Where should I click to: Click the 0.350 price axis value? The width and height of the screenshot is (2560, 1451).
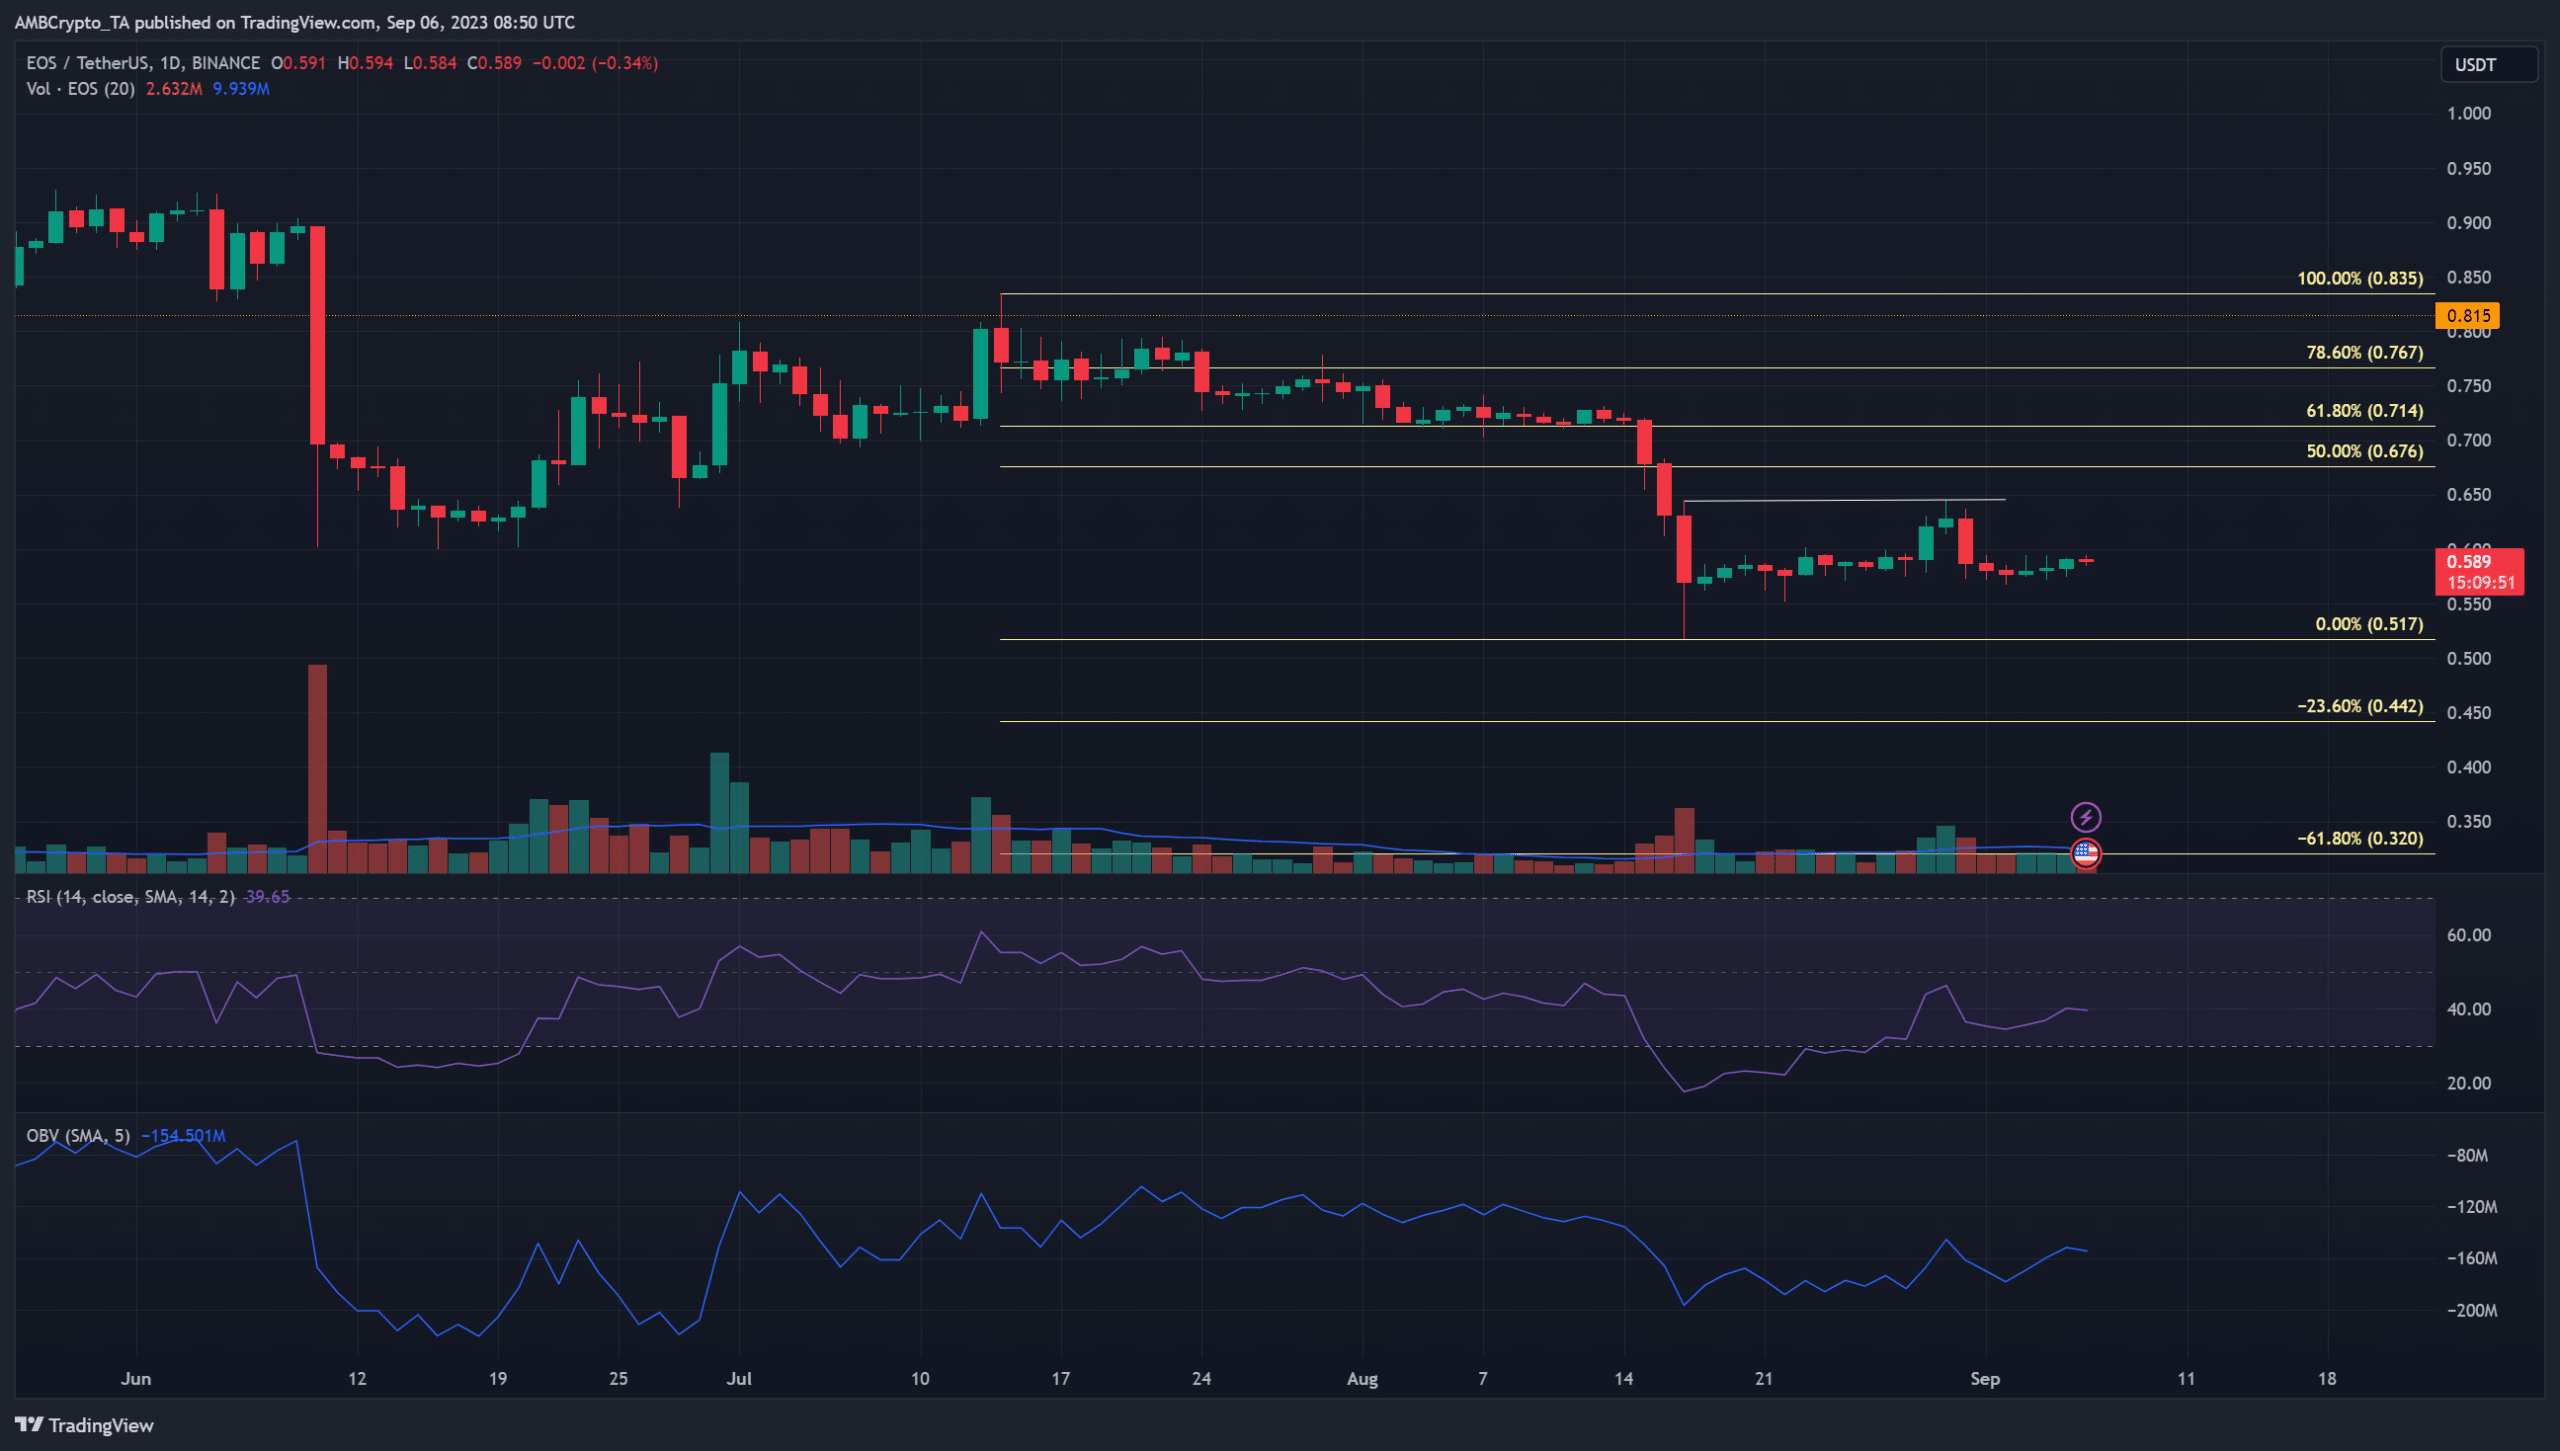(x=2469, y=822)
